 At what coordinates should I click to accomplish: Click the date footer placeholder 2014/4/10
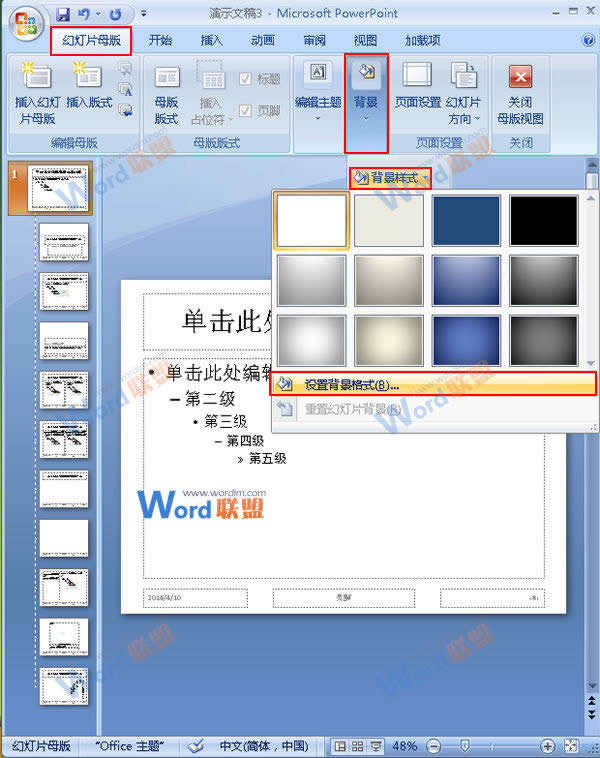pyautogui.click(x=195, y=598)
